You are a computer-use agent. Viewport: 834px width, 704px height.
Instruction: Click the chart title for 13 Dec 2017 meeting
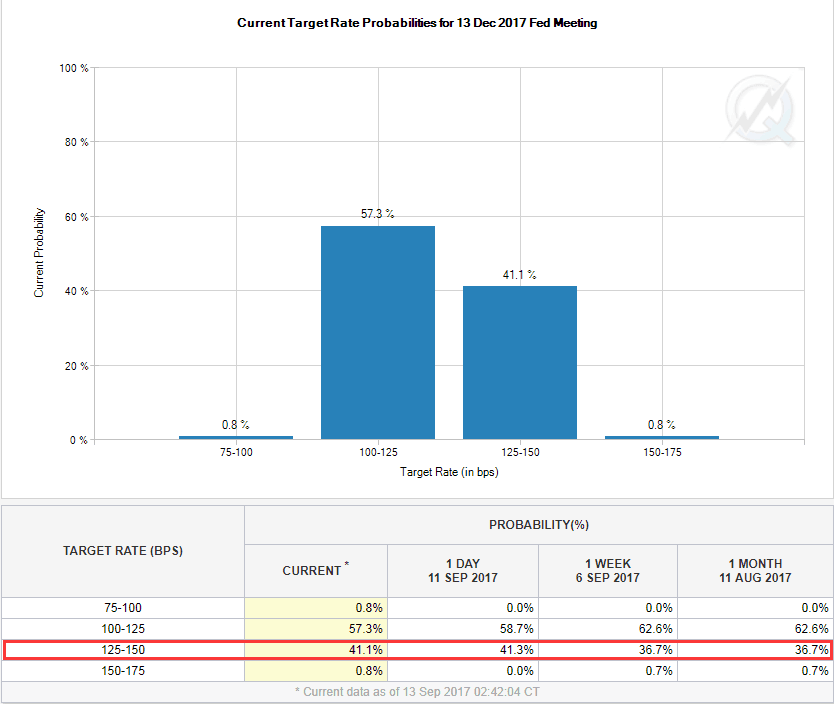pos(417,22)
